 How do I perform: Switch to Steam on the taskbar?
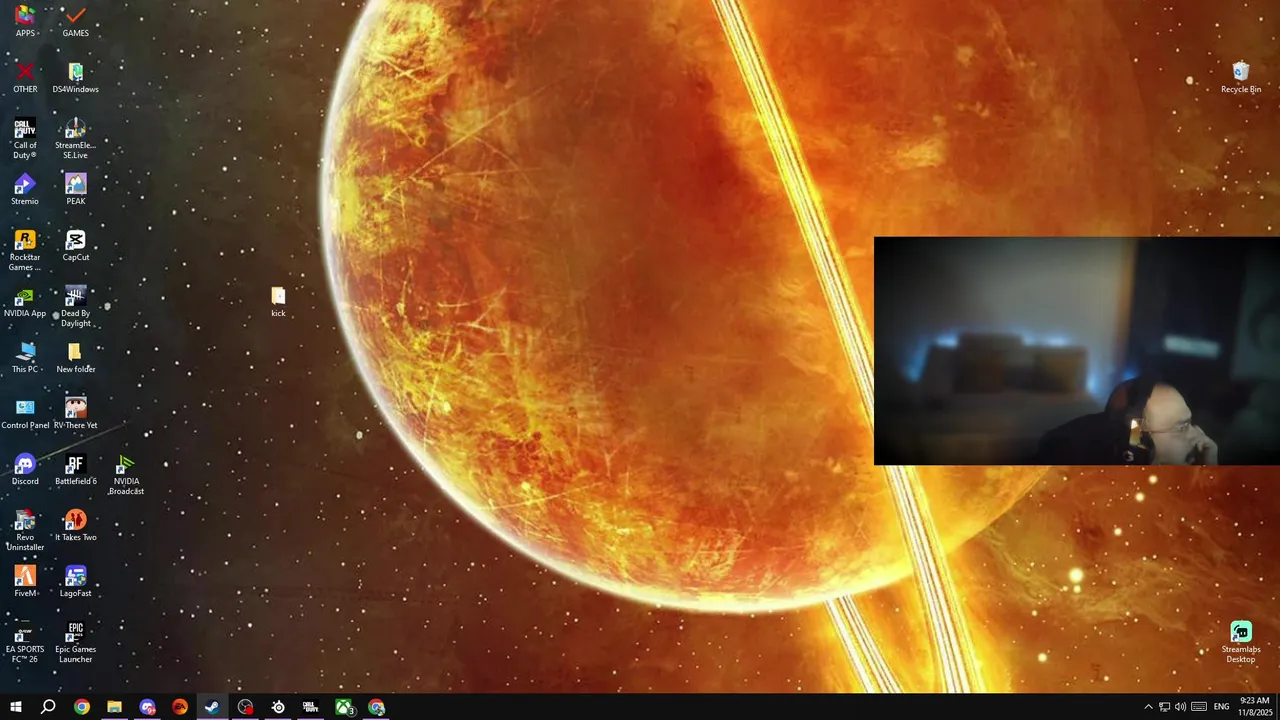click(212, 707)
